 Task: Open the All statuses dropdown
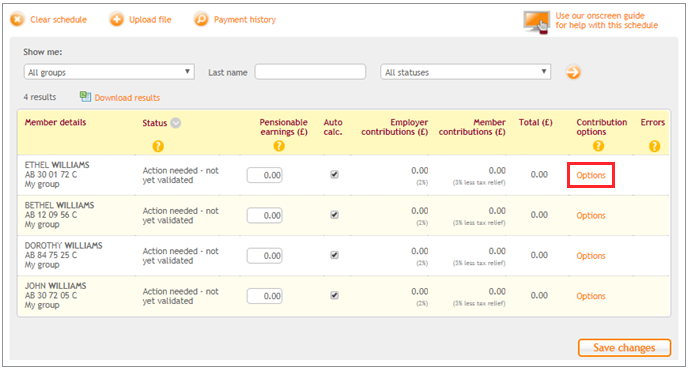465,72
